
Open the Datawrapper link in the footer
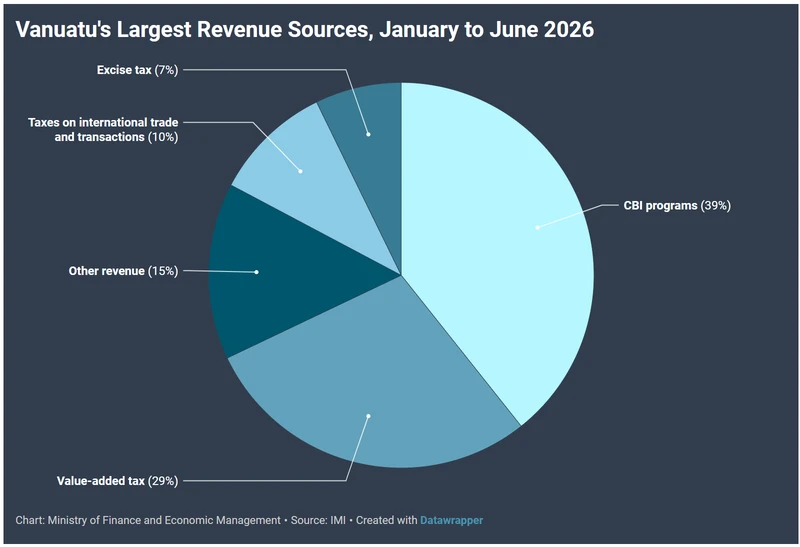[451, 520]
